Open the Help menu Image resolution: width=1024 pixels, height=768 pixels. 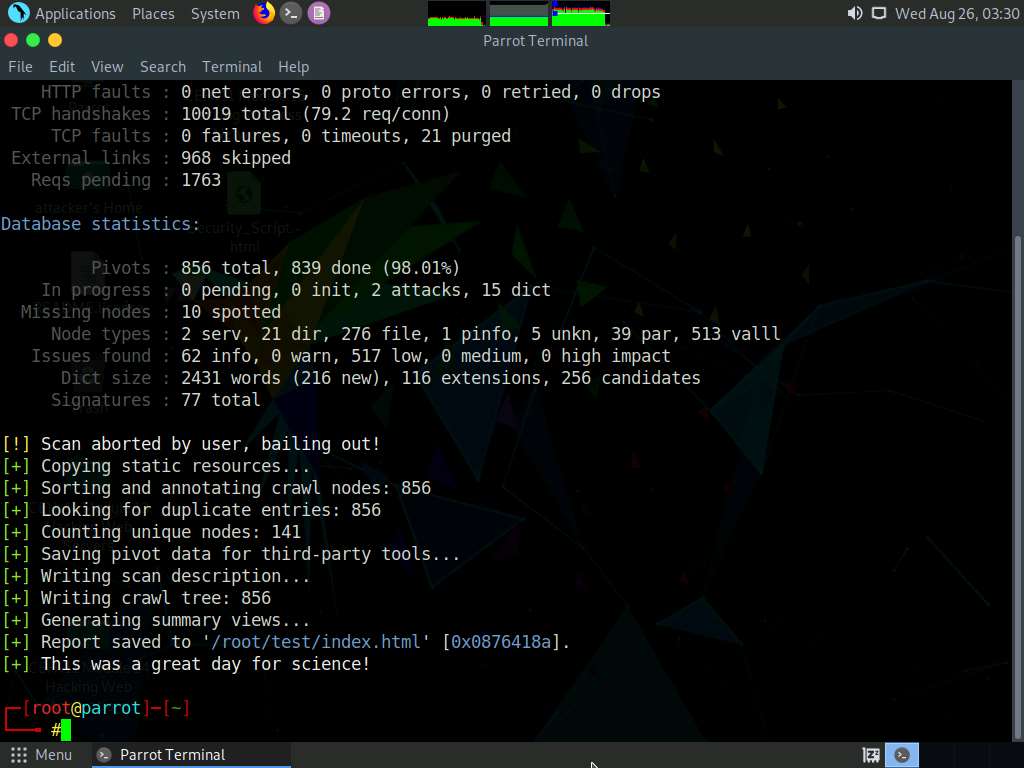[x=293, y=67]
